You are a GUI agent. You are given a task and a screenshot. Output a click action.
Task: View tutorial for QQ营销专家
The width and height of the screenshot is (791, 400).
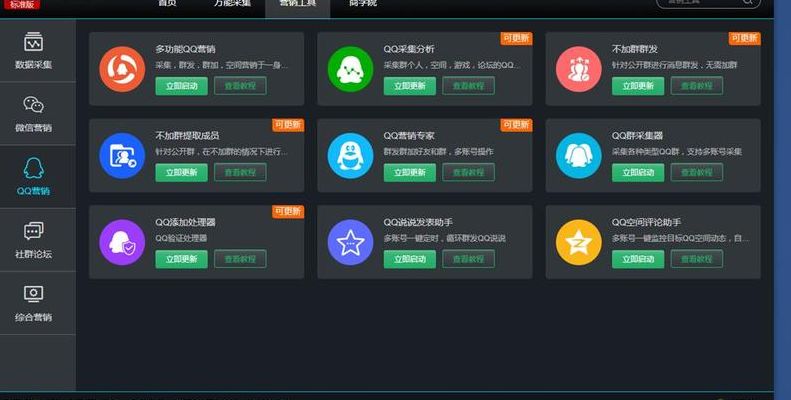tap(469, 173)
